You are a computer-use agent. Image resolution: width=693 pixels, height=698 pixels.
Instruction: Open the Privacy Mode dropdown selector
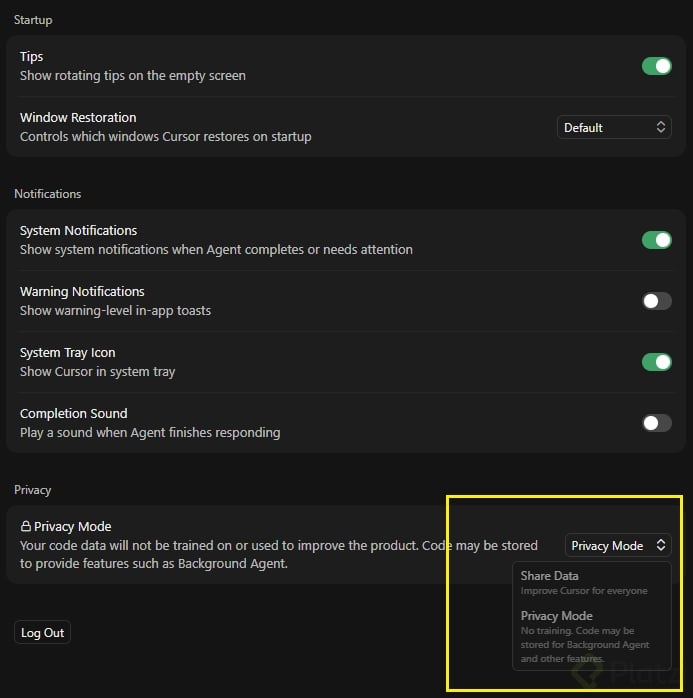coord(618,545)
